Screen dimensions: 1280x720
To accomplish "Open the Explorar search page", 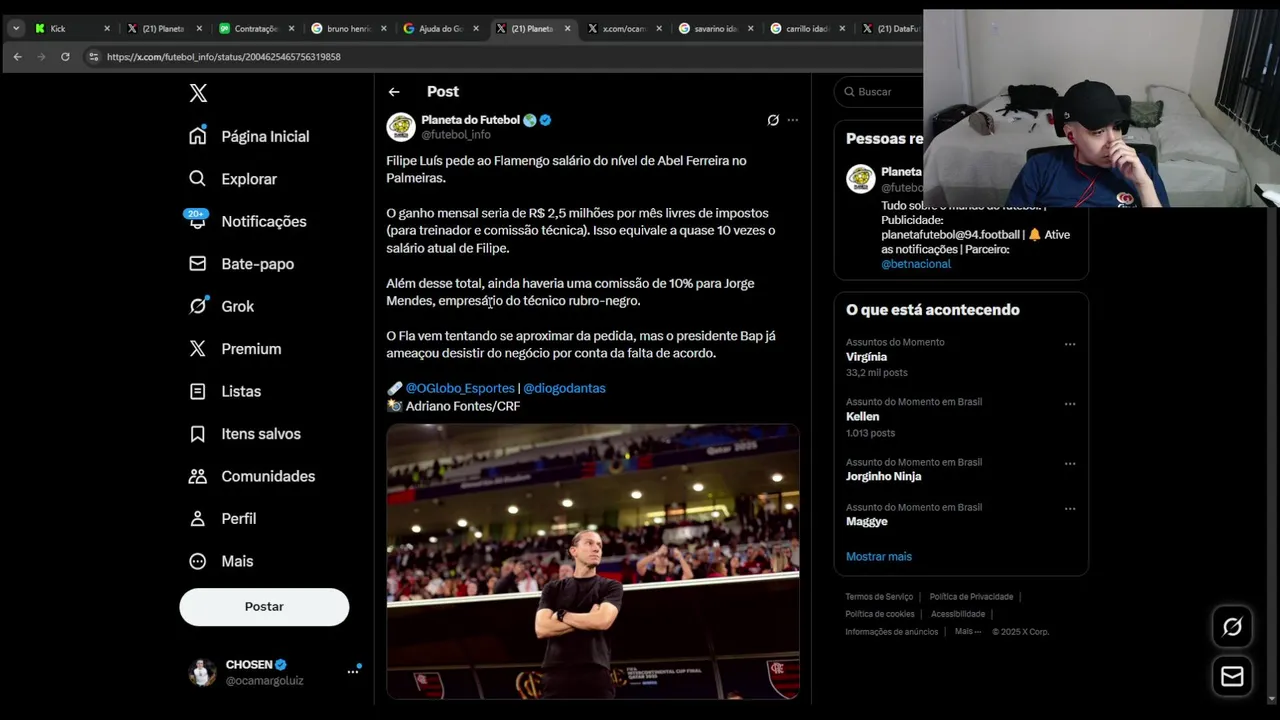I will point(233,179).
